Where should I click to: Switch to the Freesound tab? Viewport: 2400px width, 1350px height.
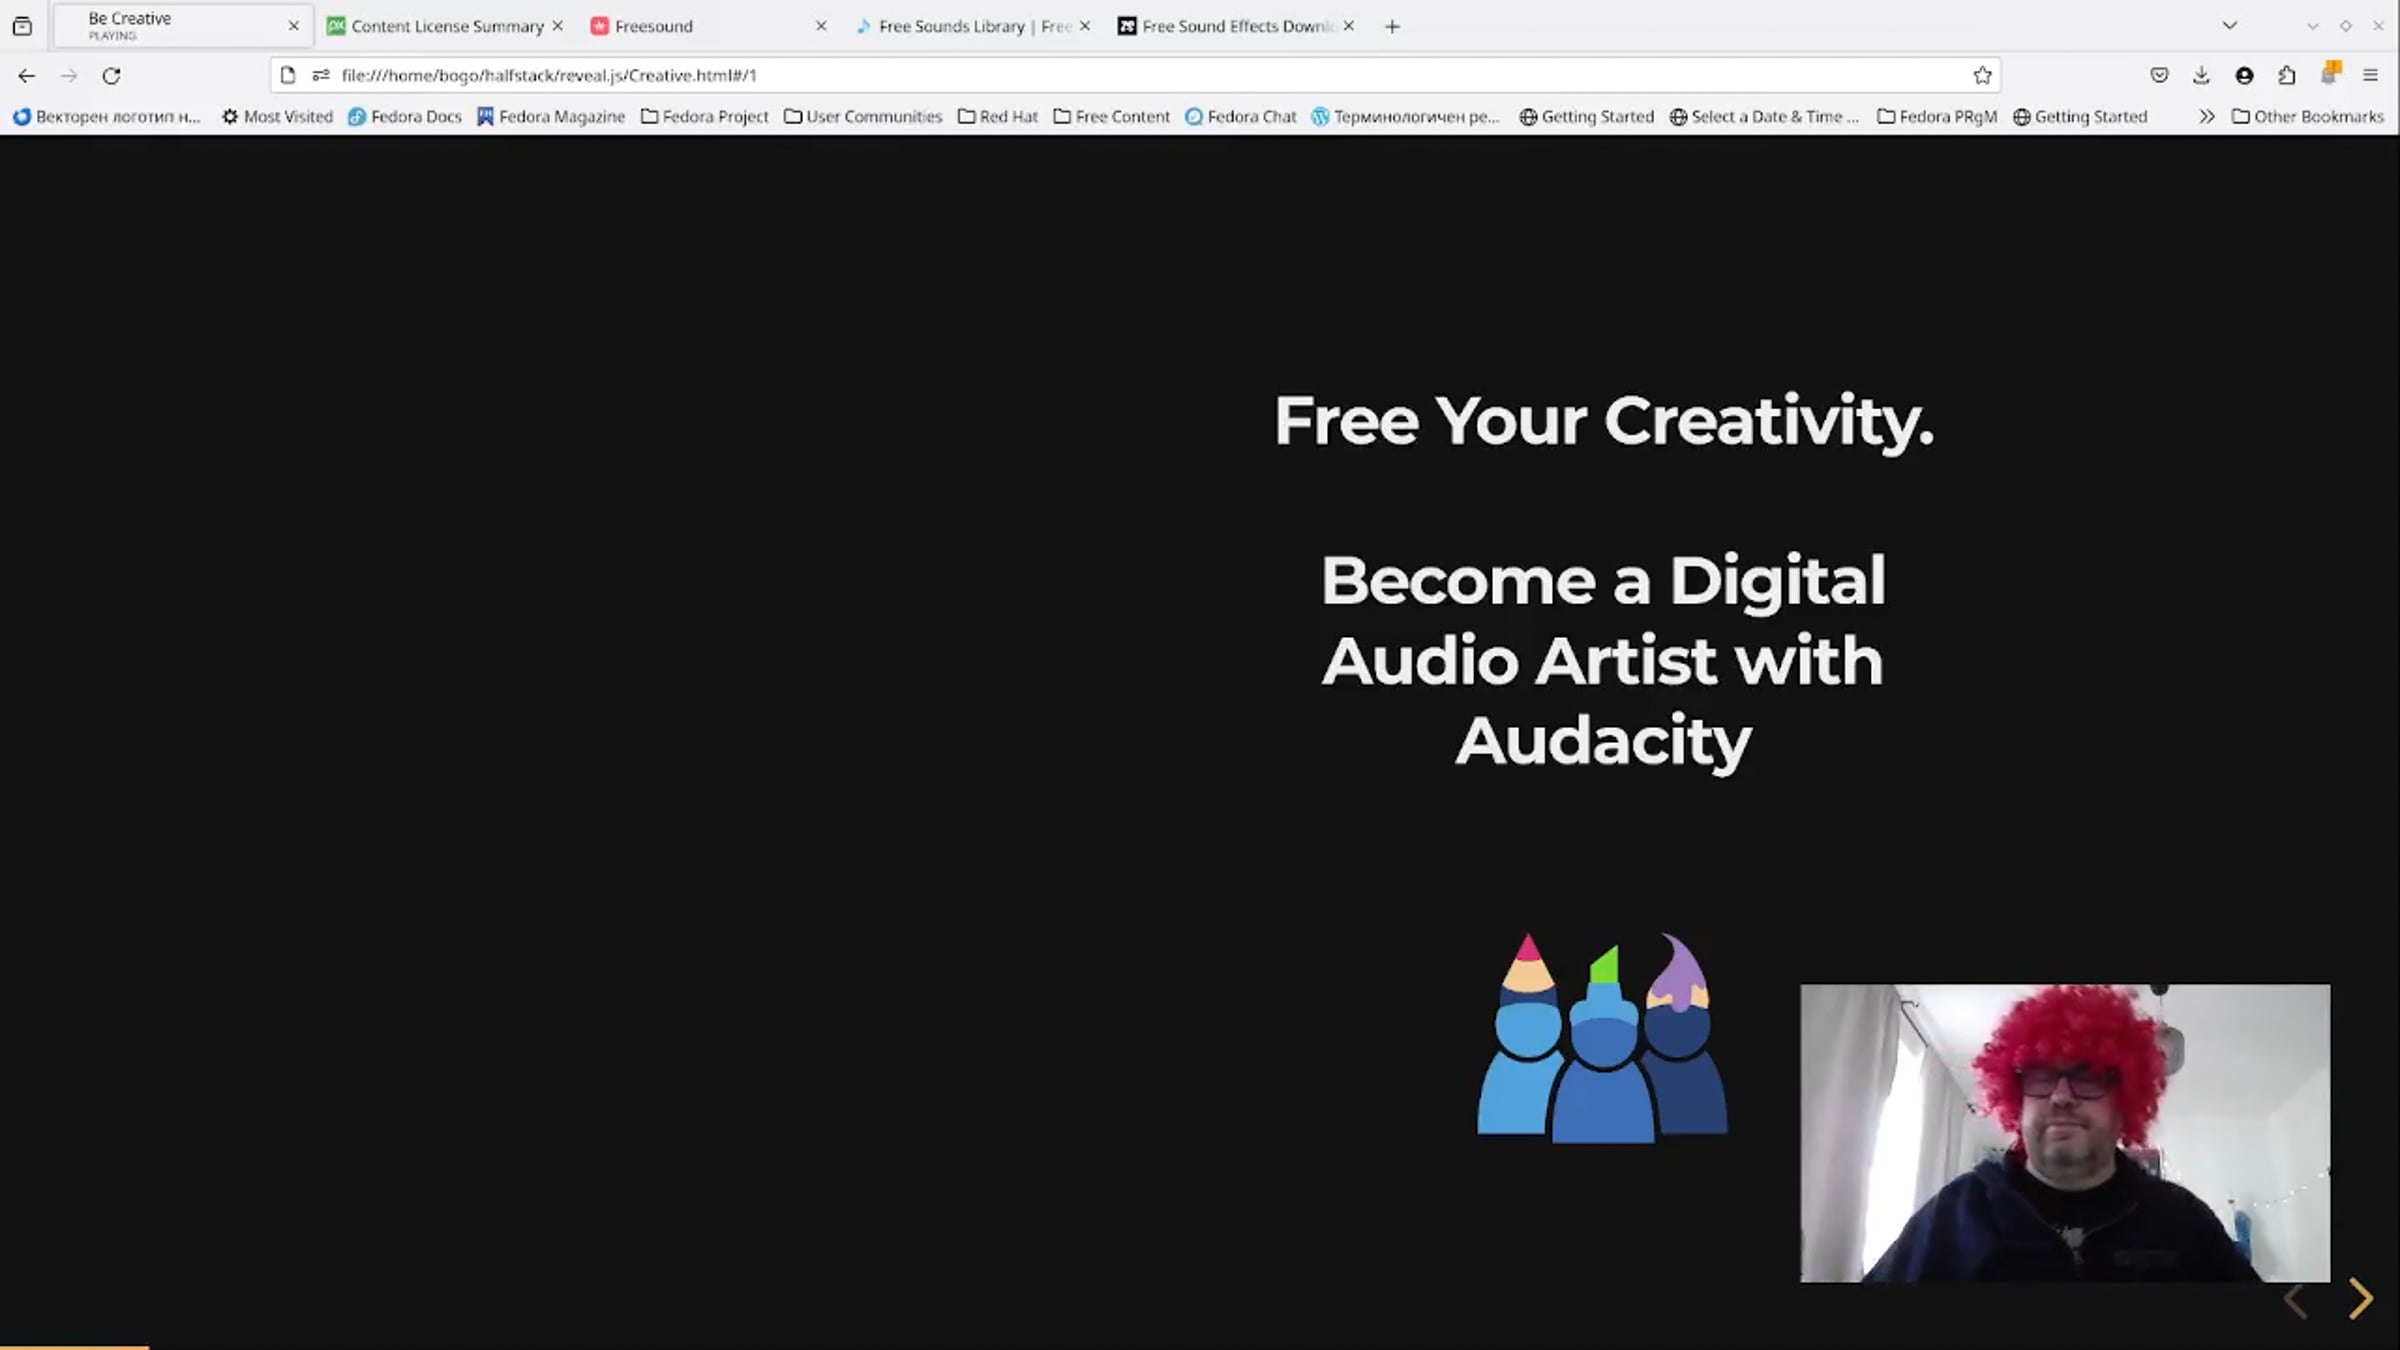point(653,27)
